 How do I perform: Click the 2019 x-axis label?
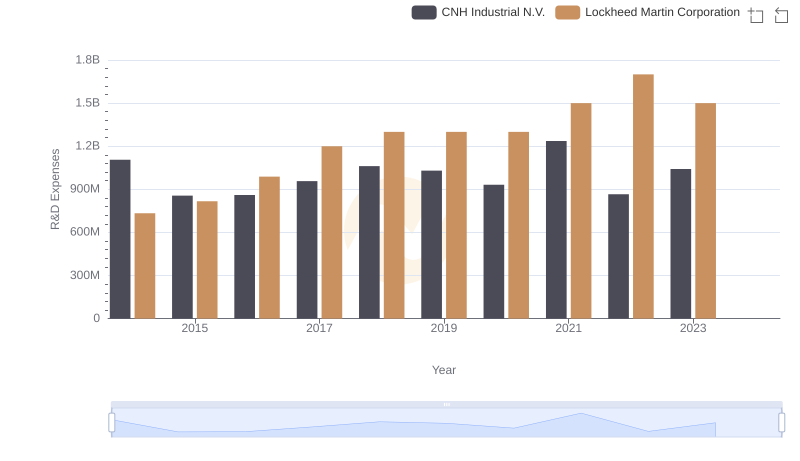click(x=444, y=328)
